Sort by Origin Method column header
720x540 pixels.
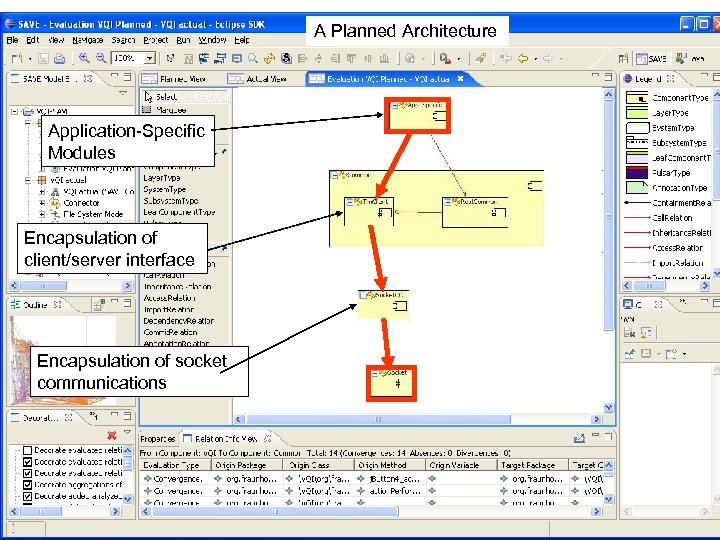point(390,465)
